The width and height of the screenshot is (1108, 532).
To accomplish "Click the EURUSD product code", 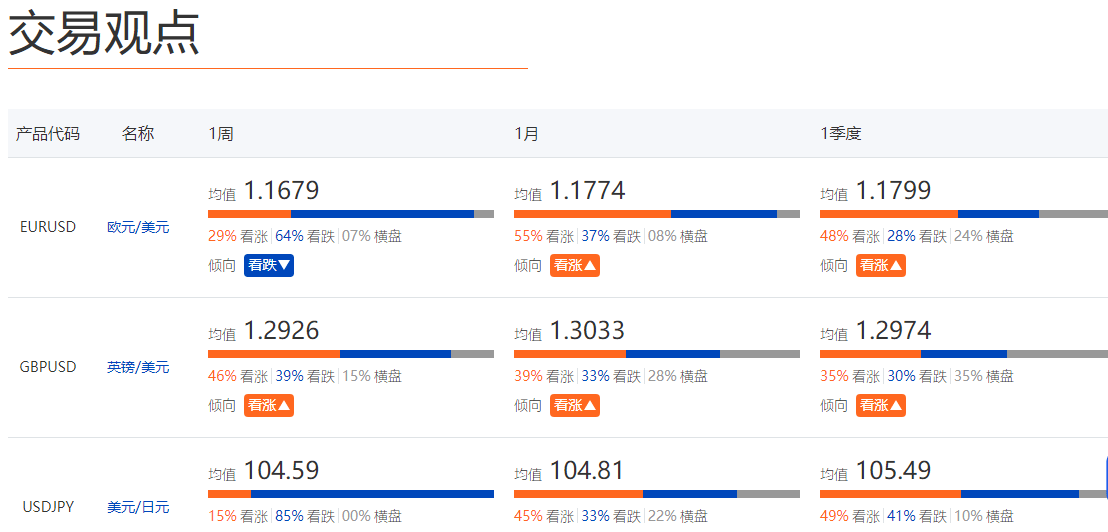I will pyautogui.click(x=48, y=227).
